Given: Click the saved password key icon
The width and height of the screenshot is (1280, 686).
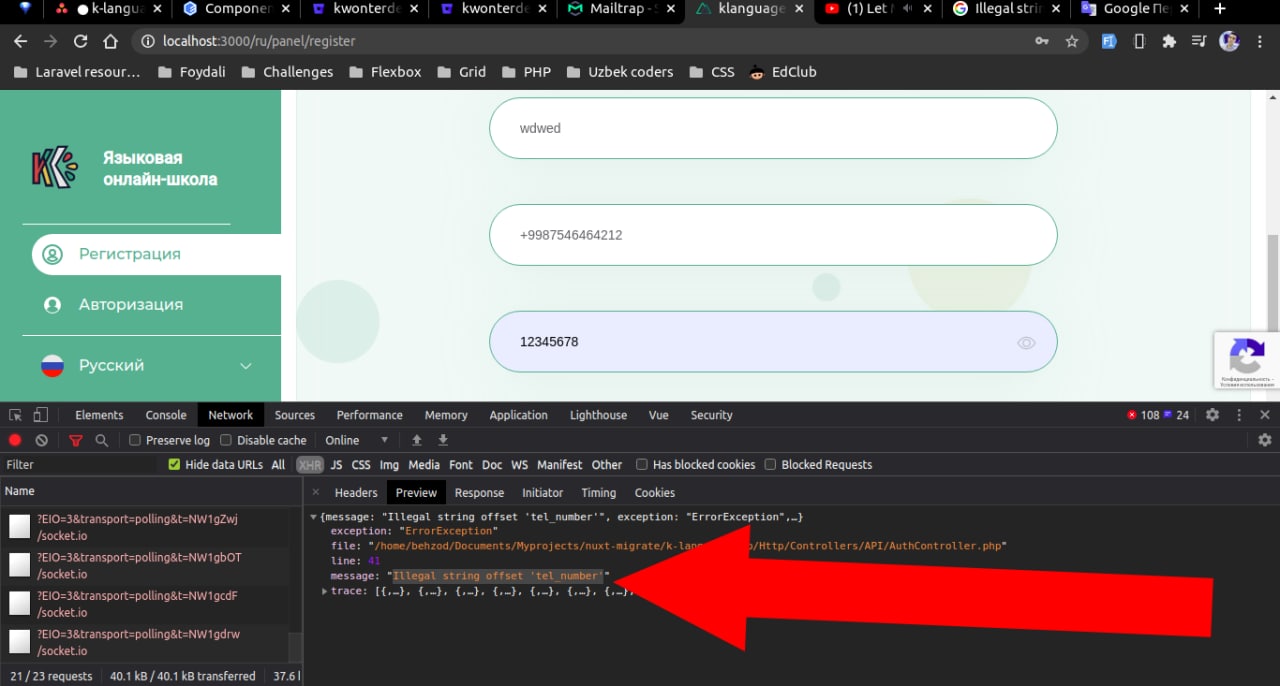Looking at the screenshot, I should point(1042,42).
